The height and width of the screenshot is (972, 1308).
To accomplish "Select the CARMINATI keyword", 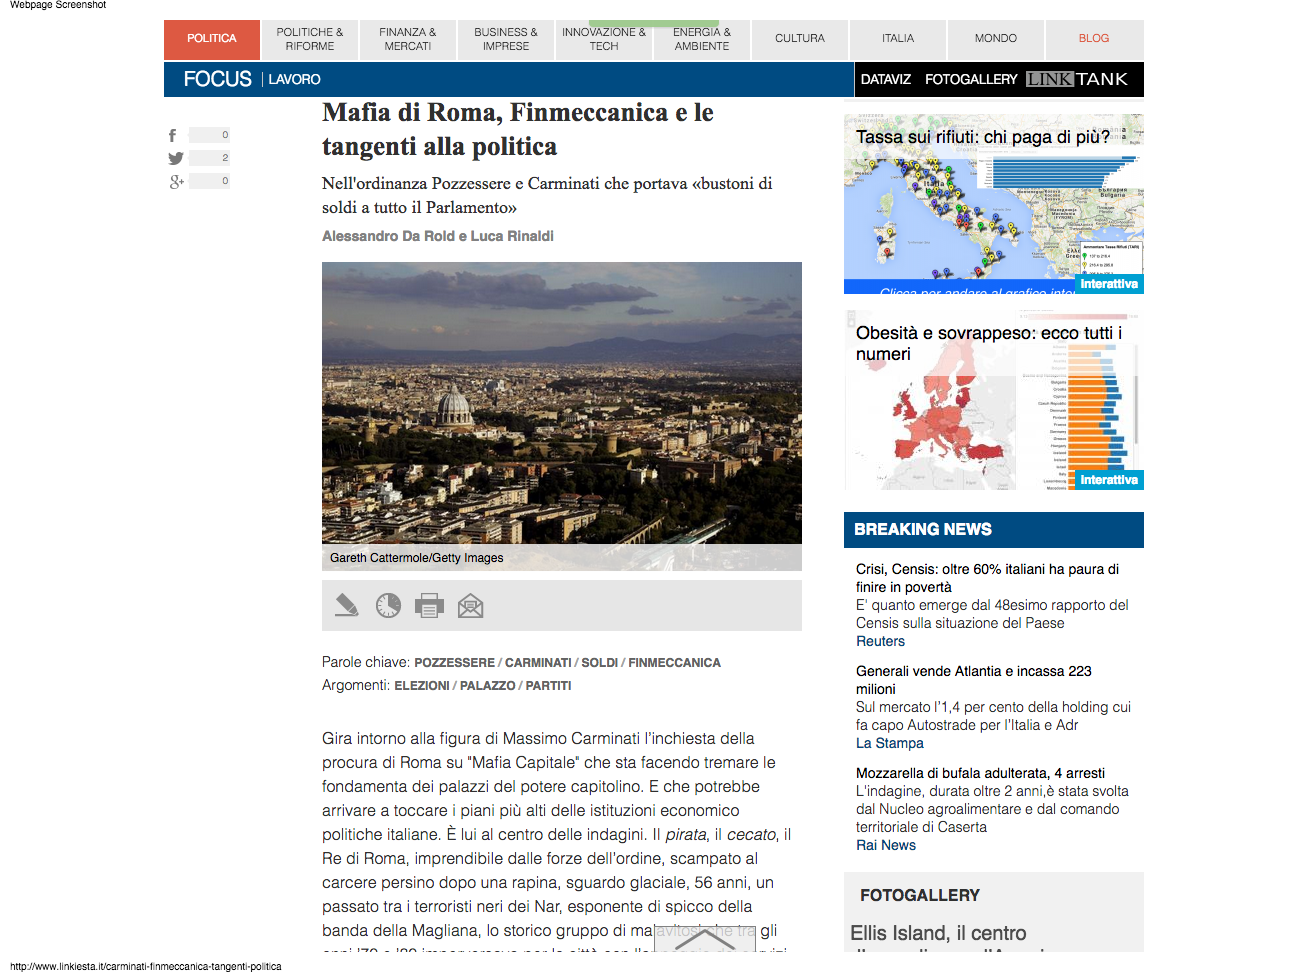I will point(538,663).
